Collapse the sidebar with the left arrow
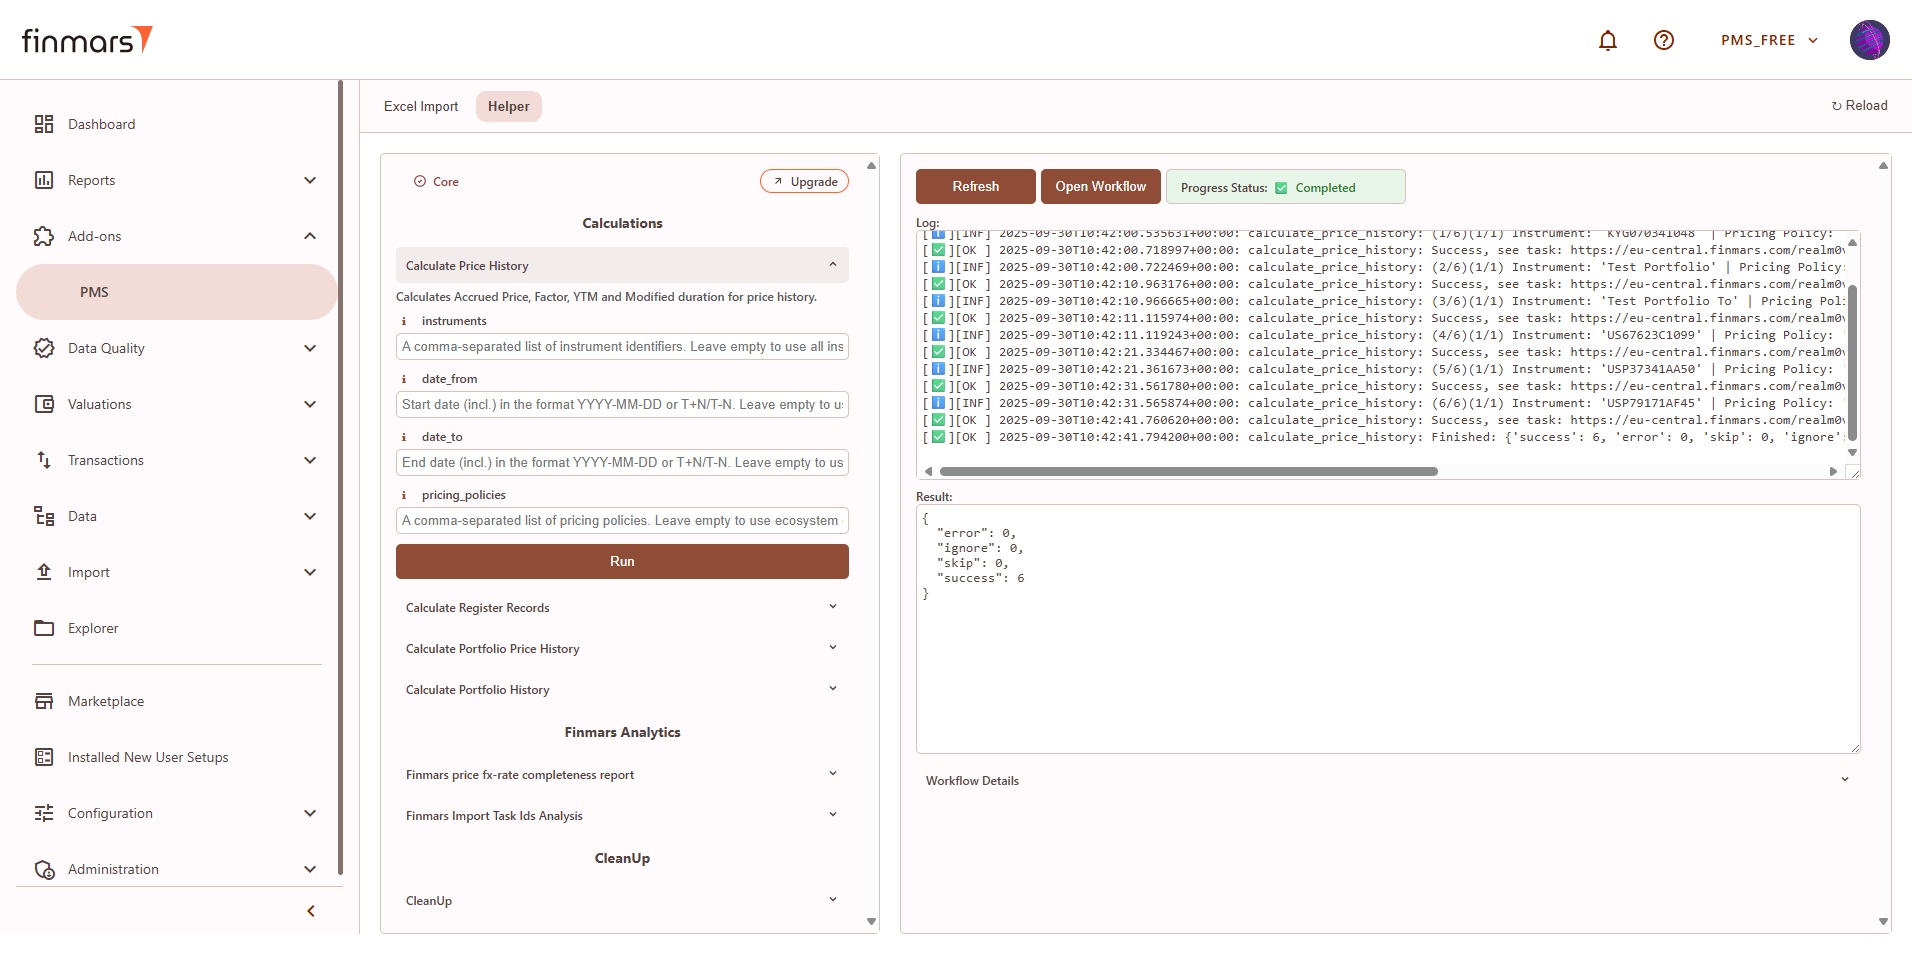This screenshot has height=954, width=1912. tap(311, 911)
